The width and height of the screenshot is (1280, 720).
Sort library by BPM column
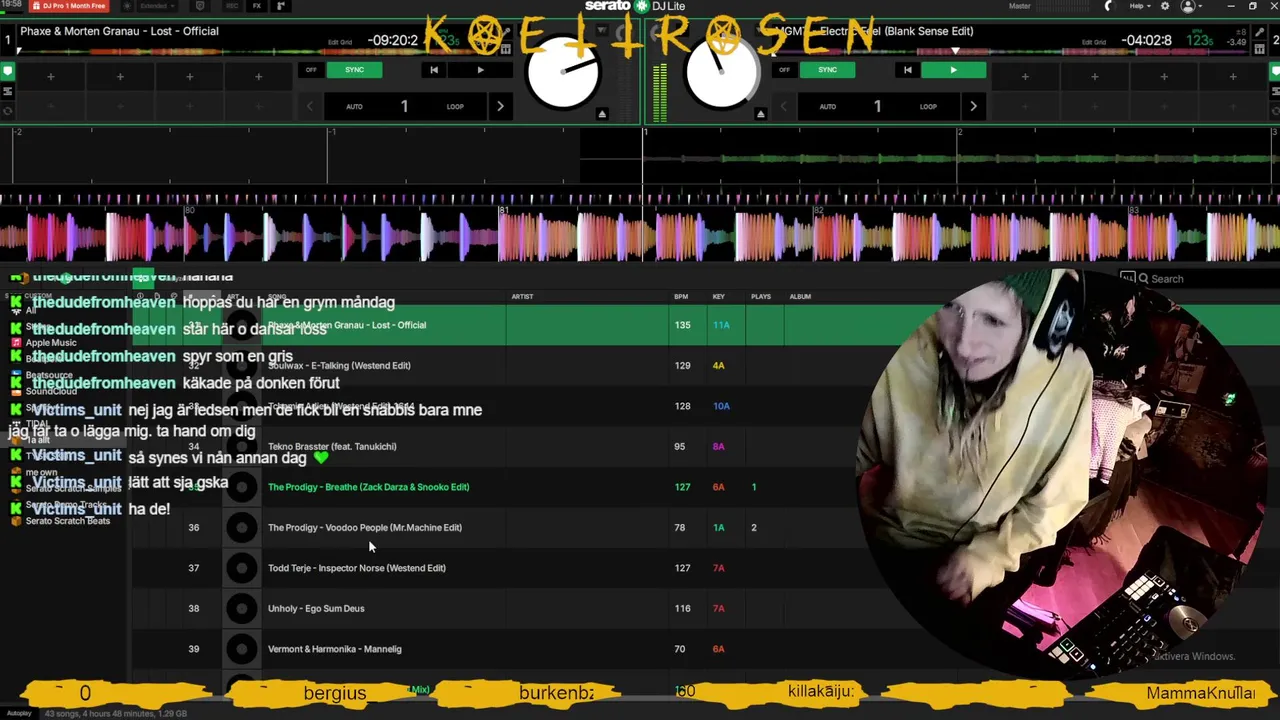(681, 297)
